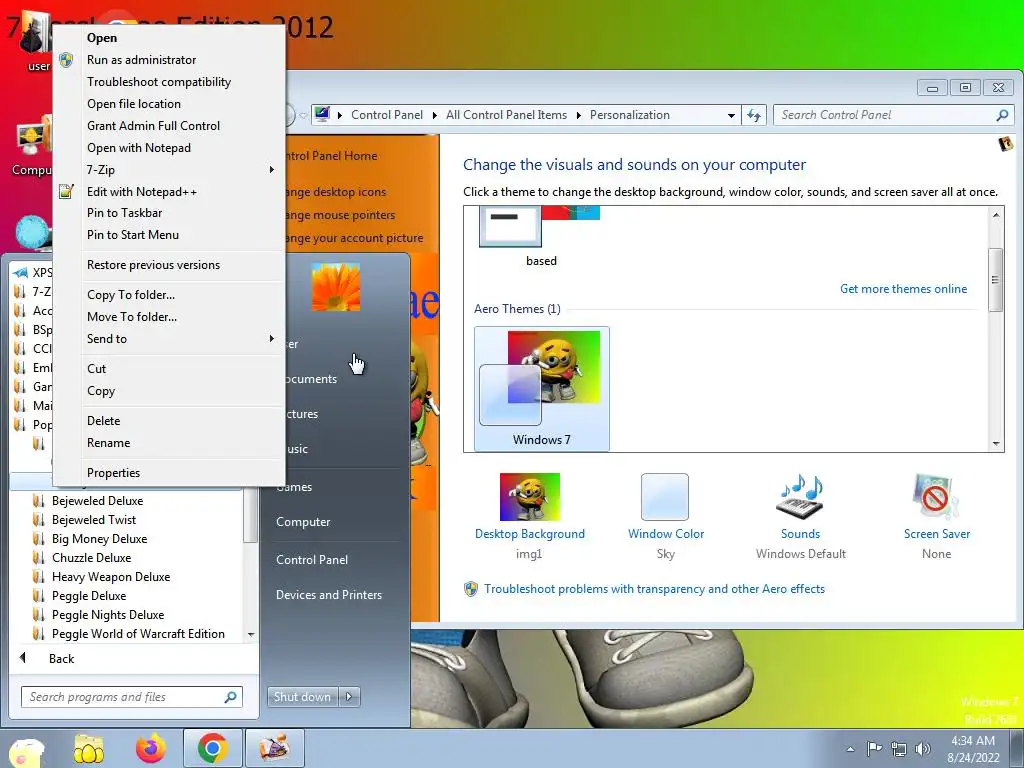Select the Windows 7 Aero theme

tap(542, 389)
